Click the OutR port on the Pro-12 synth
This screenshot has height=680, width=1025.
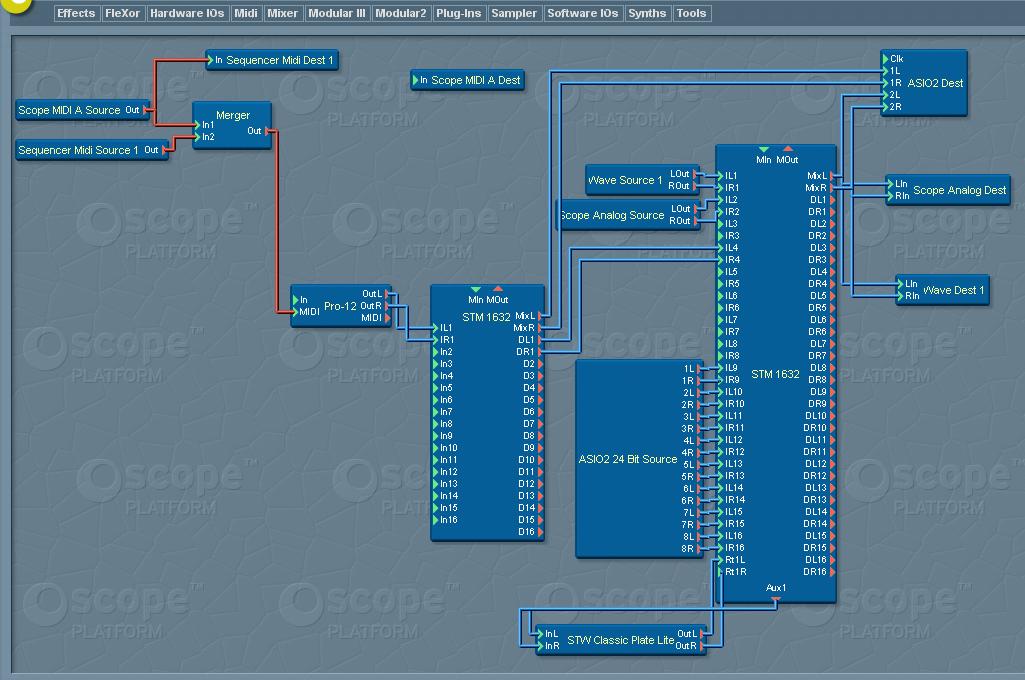coord(388,305)
